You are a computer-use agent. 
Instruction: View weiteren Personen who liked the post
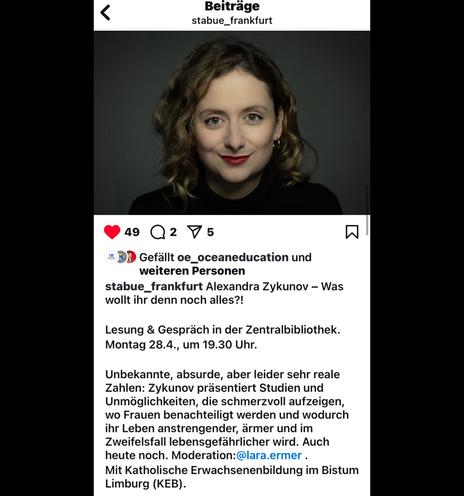tap(192, 271)
